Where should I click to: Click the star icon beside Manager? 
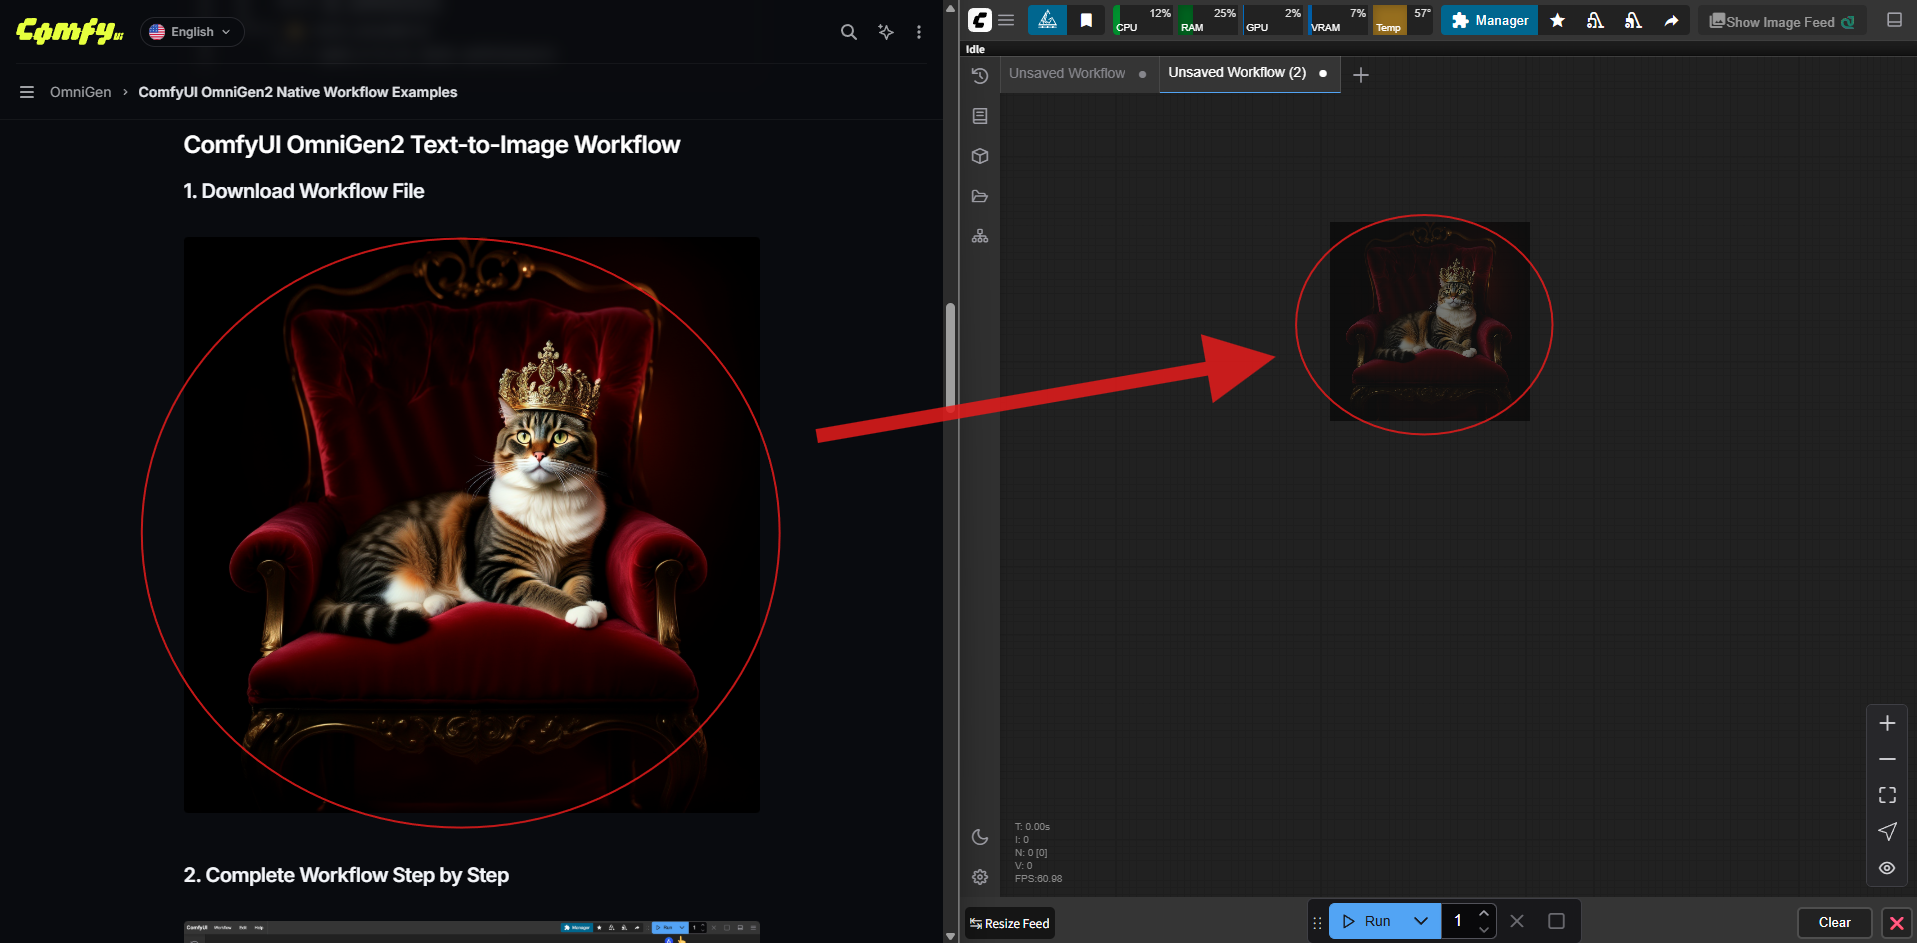click(1557, 20)
